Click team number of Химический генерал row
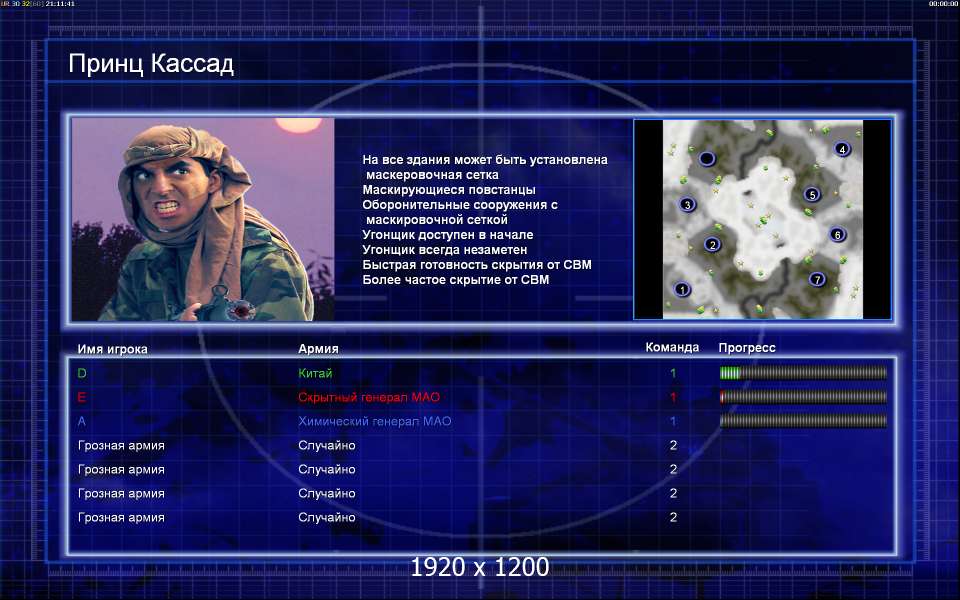This screenshot has height=600, width=960. [x=673, y=421]
